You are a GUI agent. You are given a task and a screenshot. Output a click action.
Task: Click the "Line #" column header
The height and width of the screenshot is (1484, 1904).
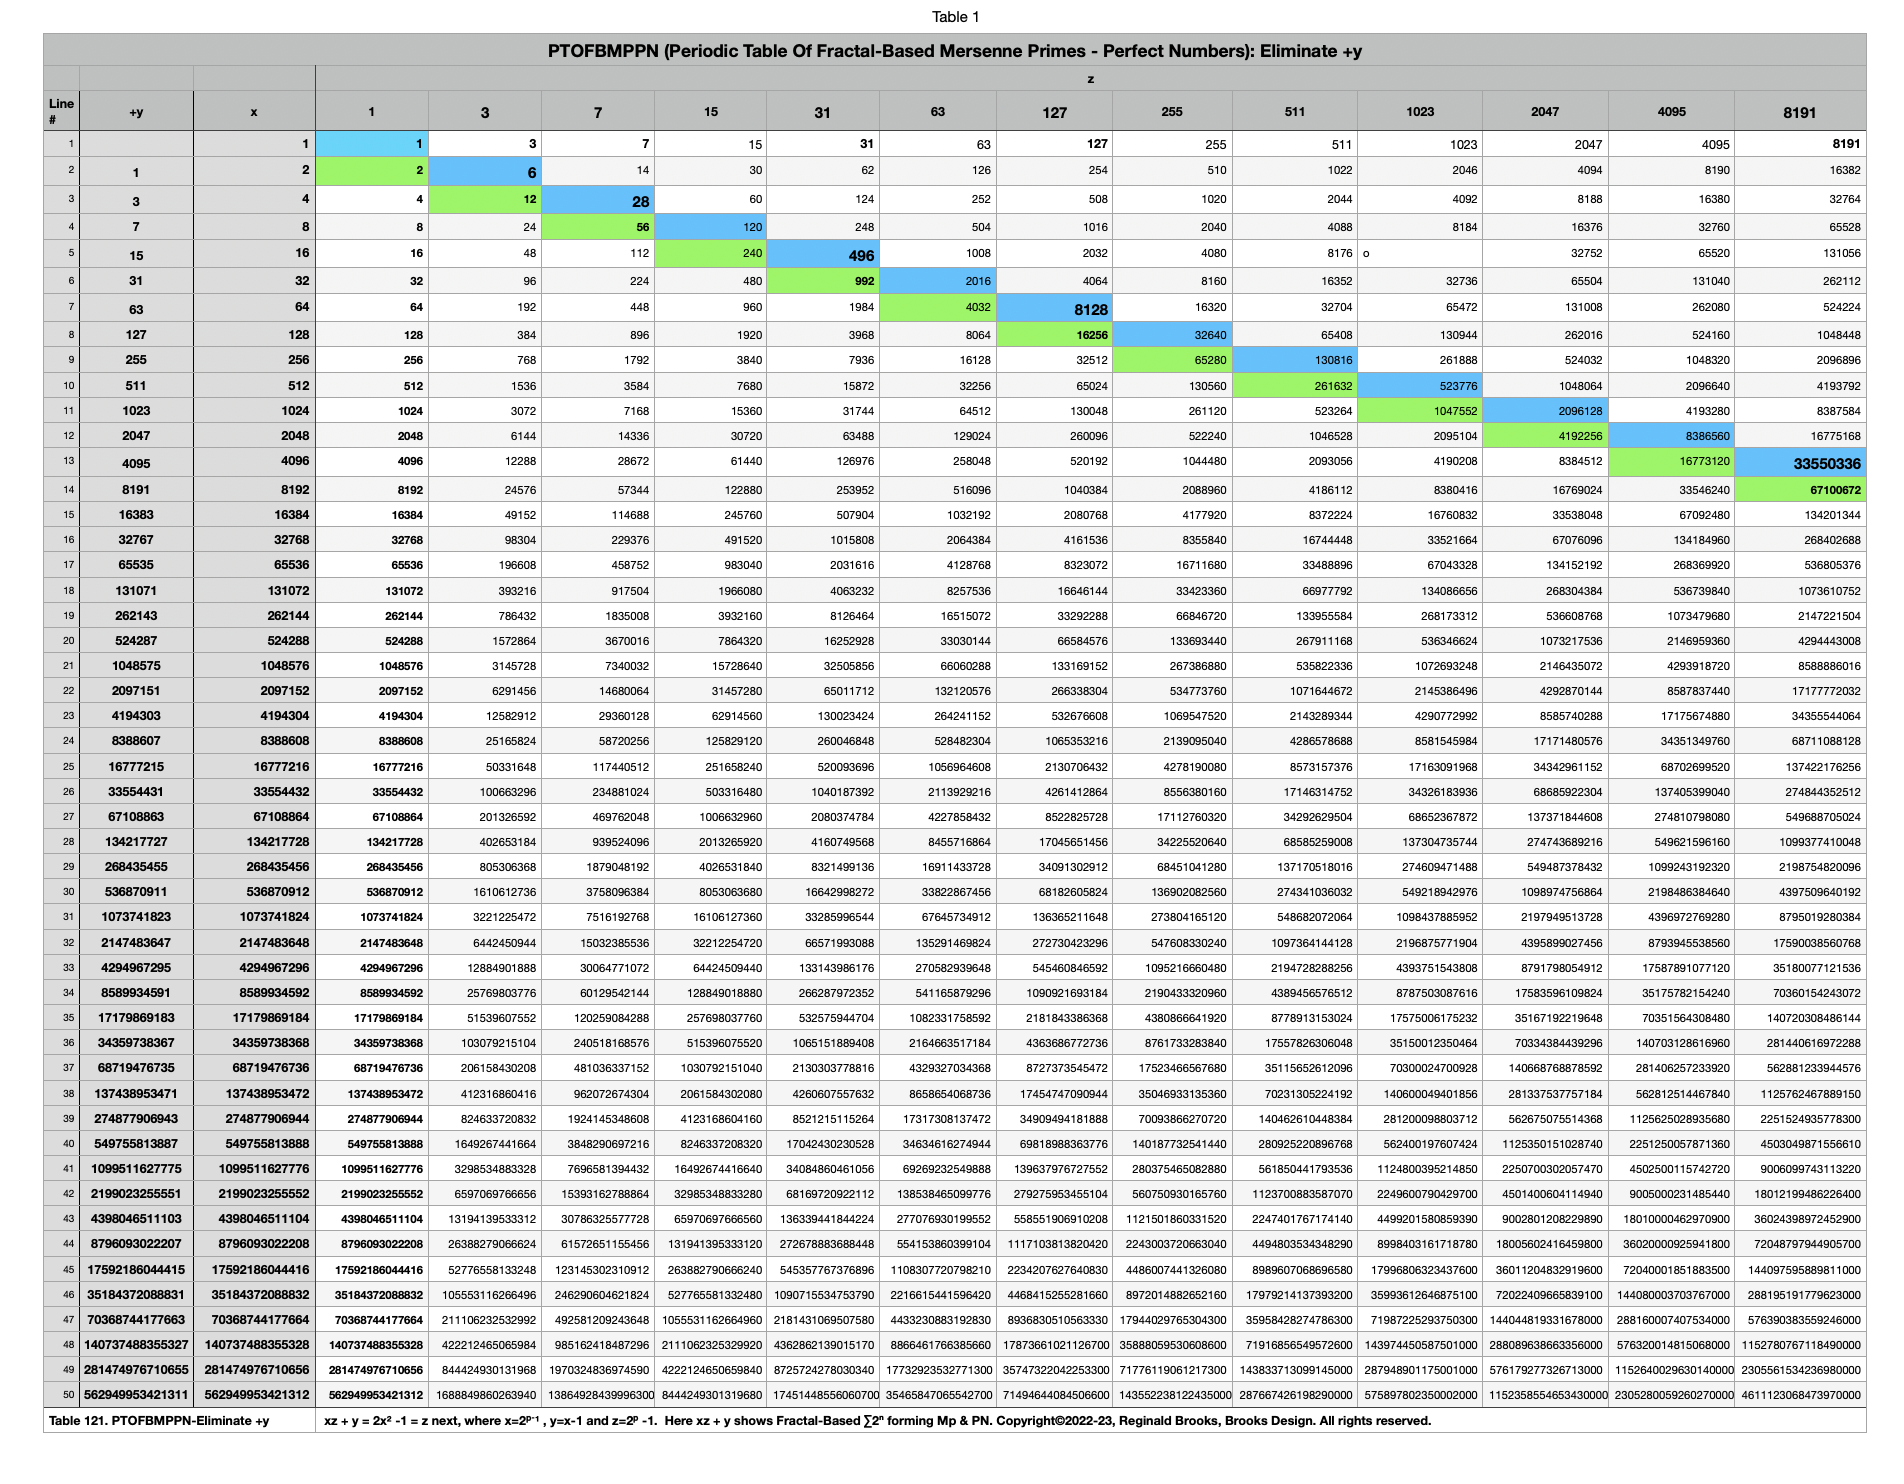pos(61,110)
